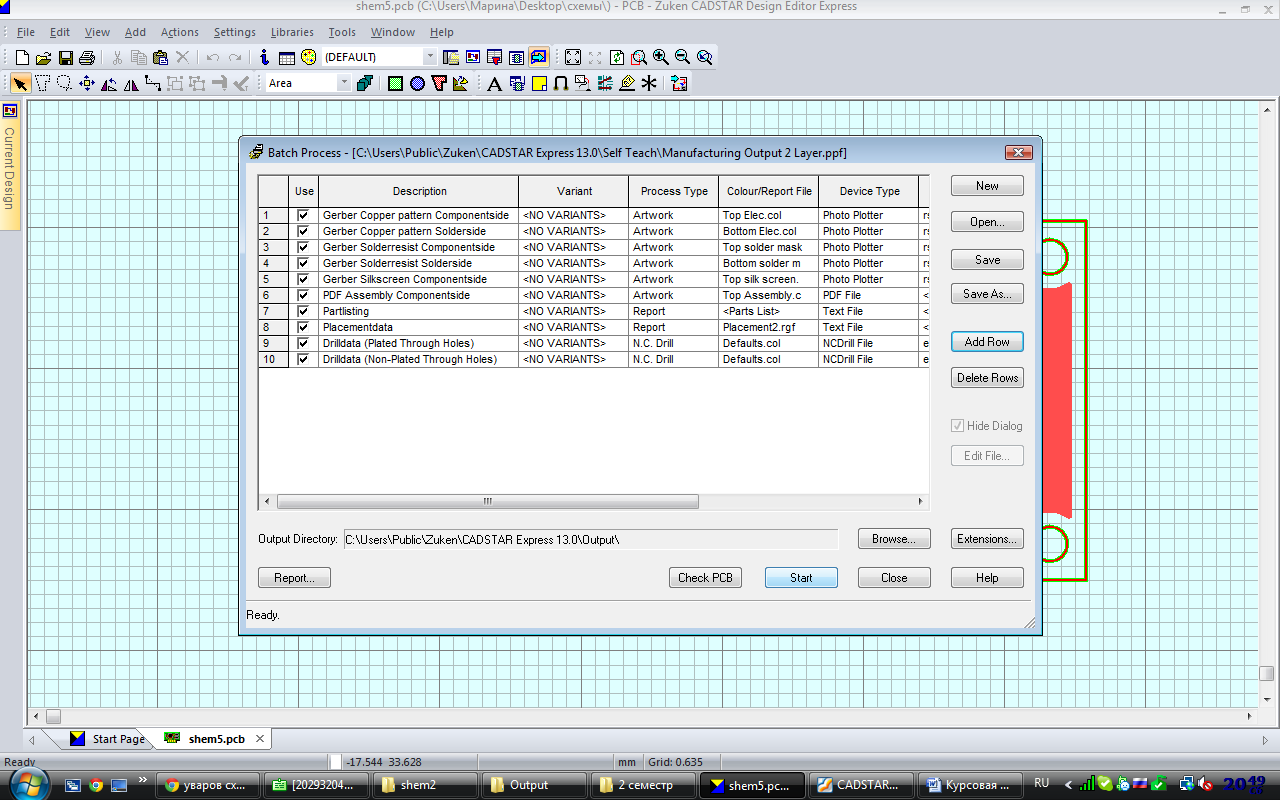The image size is (1280, 800).
Task: Click the Output Directory path field
Action: pos(591,540)
